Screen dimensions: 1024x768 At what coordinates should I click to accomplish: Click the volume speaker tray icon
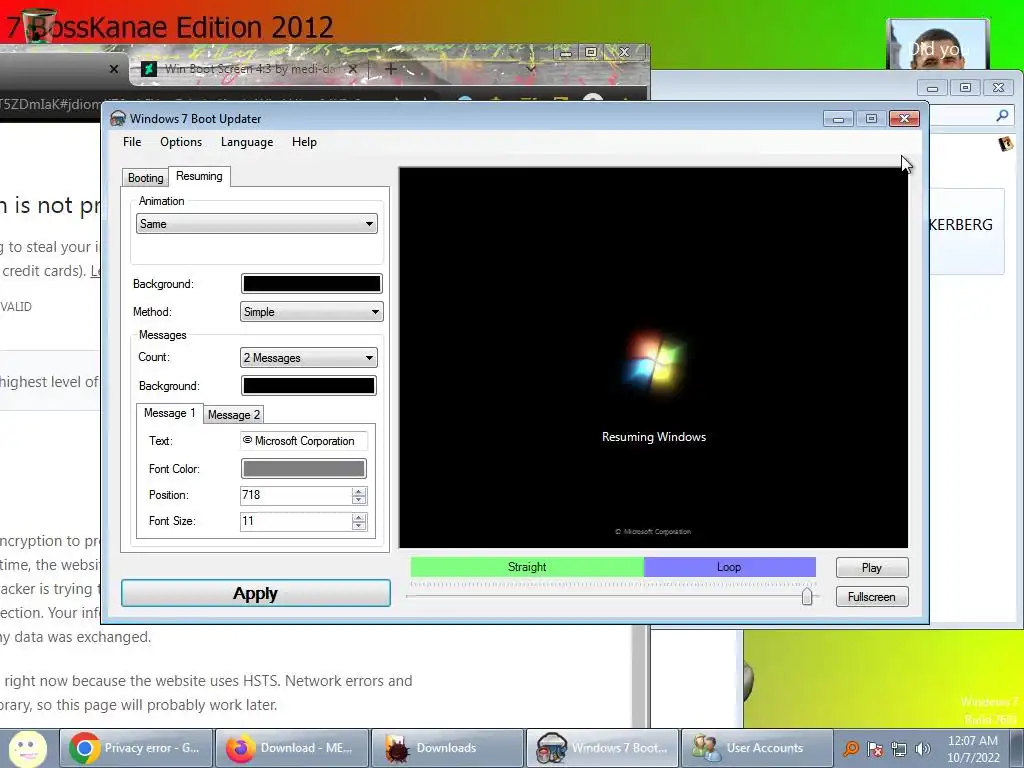(923, 749)
